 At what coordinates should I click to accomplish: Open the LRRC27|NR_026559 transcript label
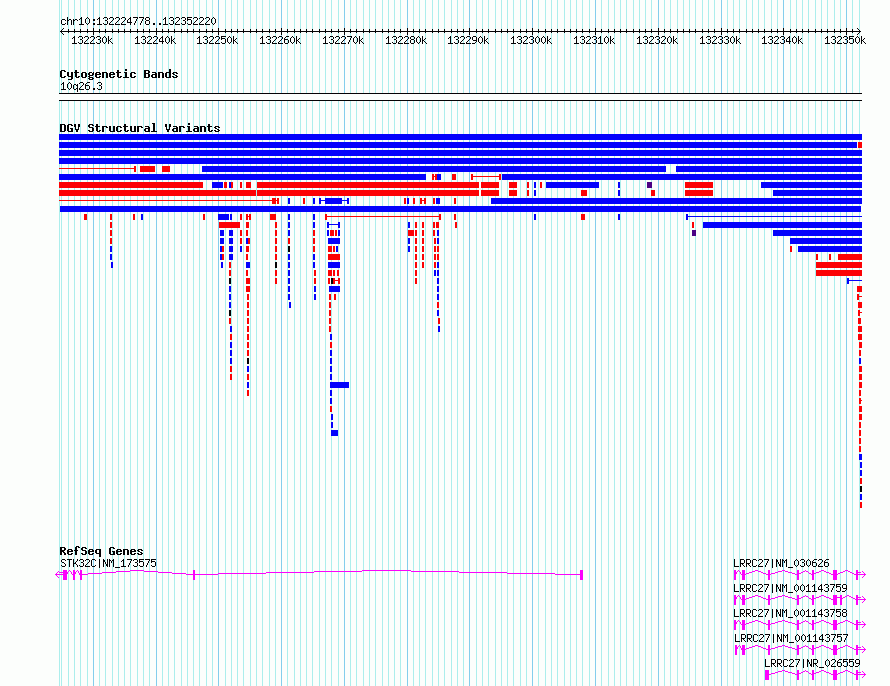click(812, 663)
